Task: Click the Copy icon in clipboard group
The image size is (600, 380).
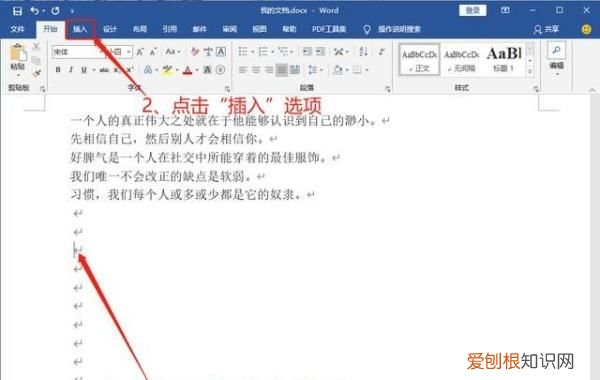Action: [36, 60]
